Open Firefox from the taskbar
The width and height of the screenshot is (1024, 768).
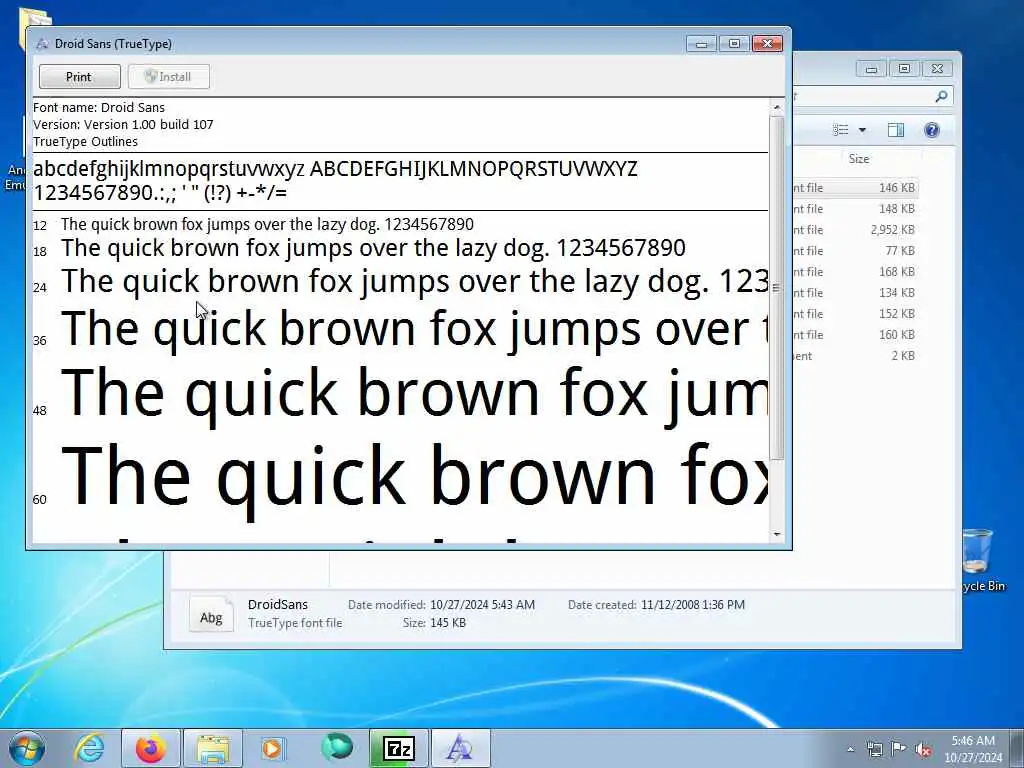tap(151, 748)
